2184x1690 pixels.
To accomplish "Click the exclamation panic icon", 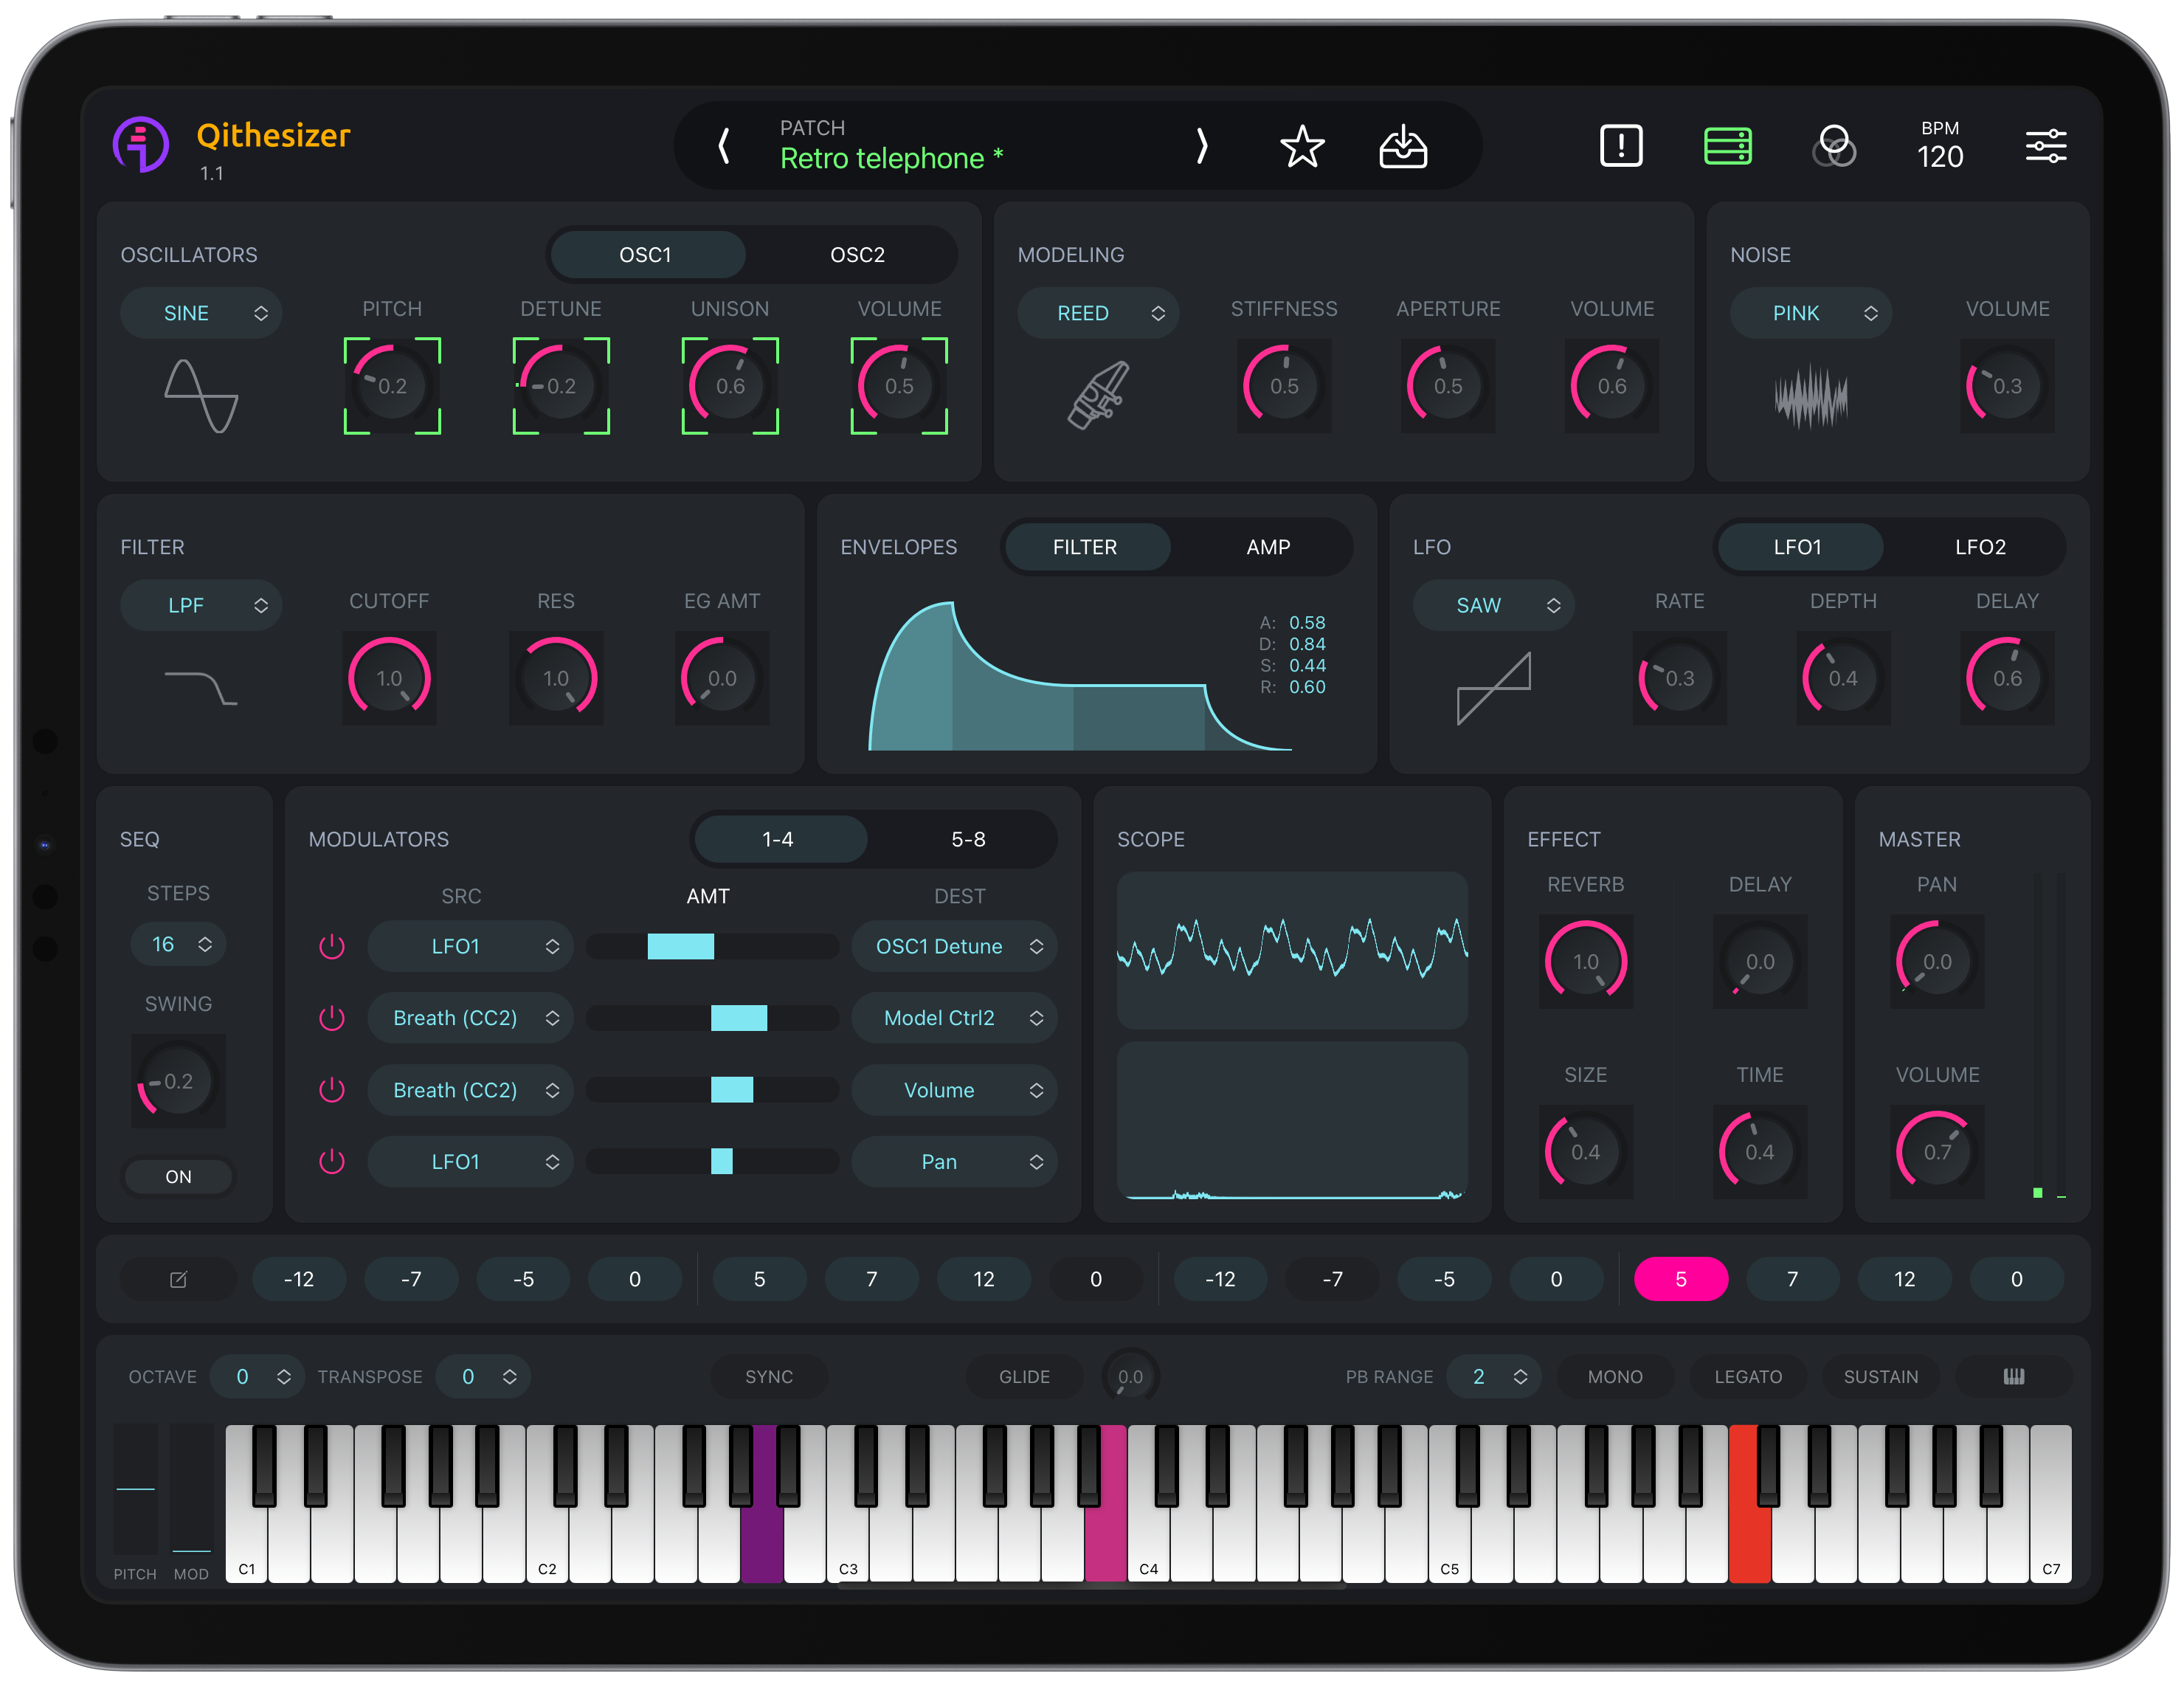I will [1621, 146].
